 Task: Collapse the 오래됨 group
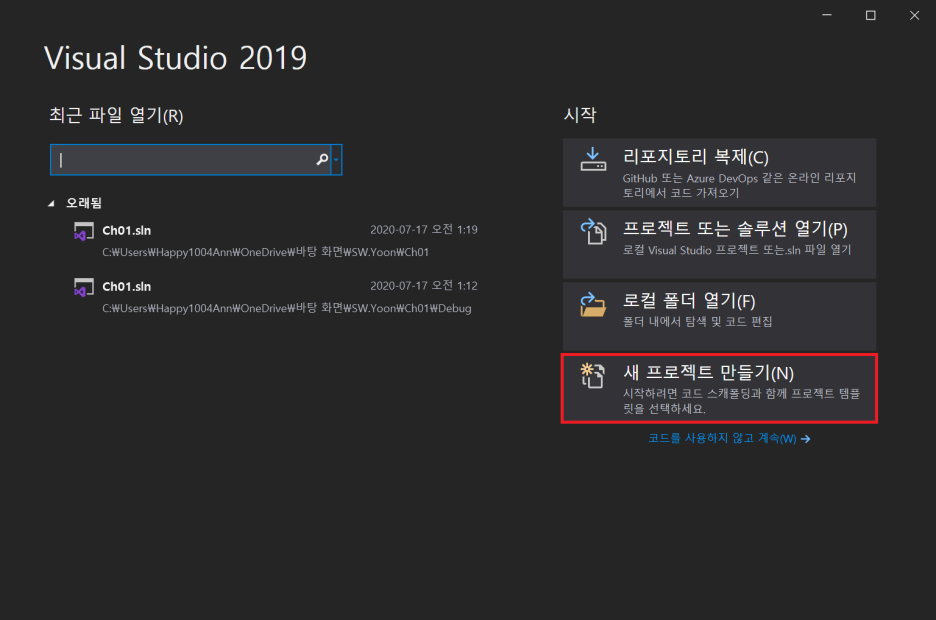pyautogui.click(x=51, y=203)
